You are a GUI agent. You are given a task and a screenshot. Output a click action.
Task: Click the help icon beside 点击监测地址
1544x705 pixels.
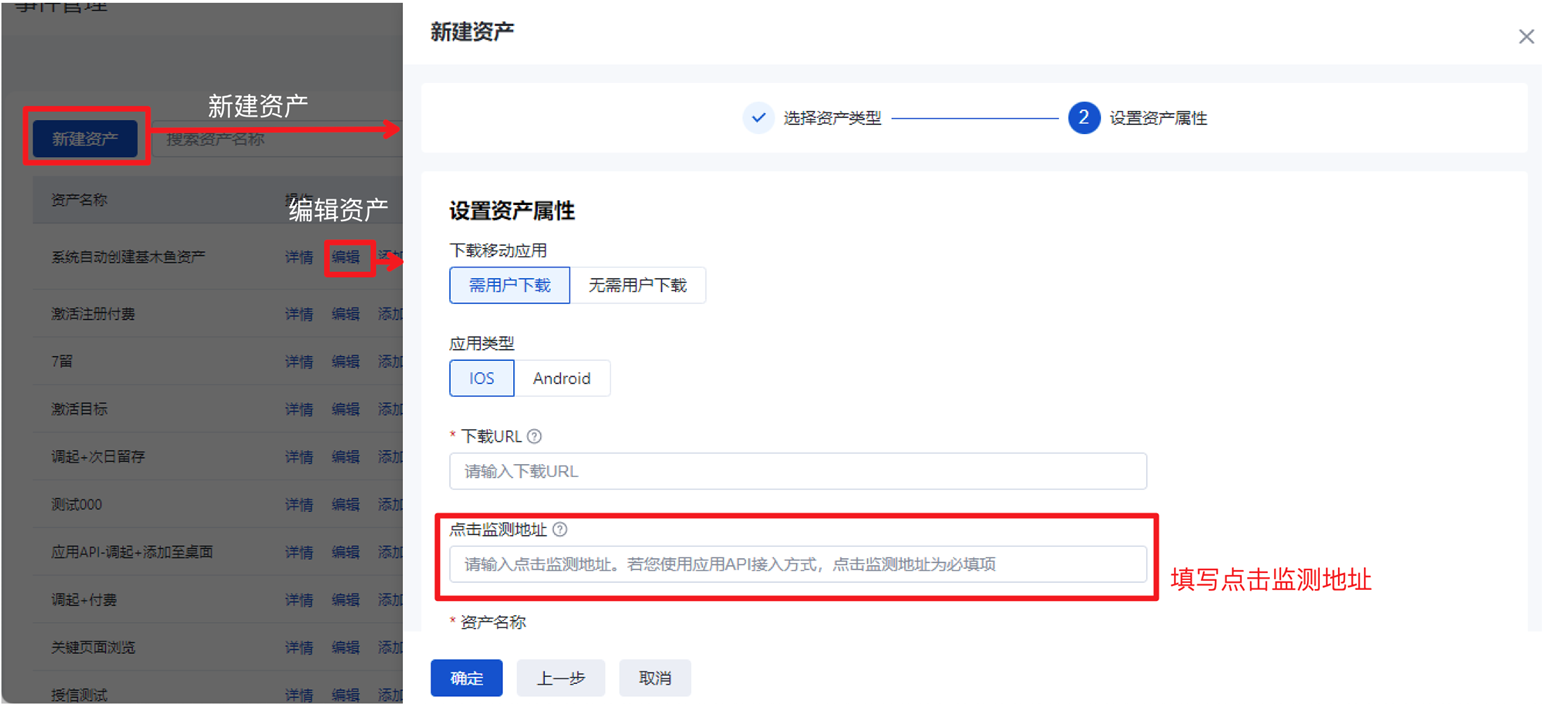560,529
